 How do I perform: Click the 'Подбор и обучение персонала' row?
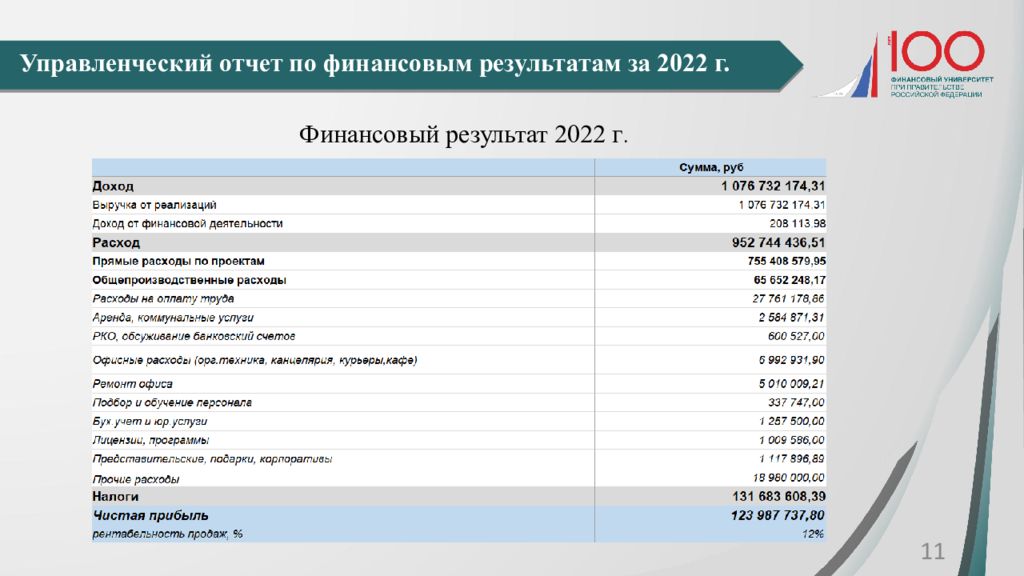point(171,403)
